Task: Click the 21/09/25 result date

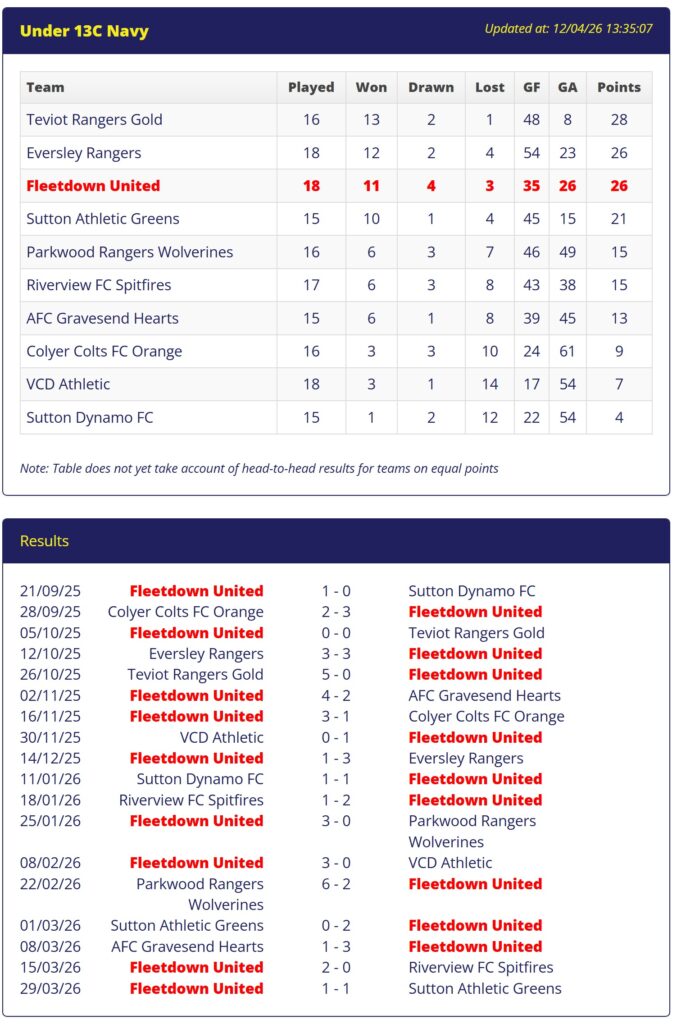Action: 50,591
